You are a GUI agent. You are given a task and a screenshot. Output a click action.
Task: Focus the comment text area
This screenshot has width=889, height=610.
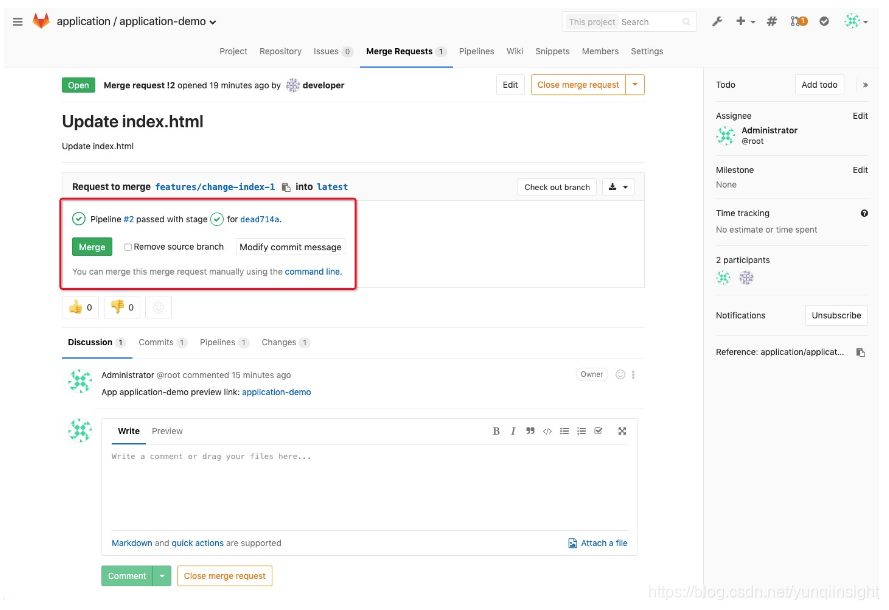370,488
